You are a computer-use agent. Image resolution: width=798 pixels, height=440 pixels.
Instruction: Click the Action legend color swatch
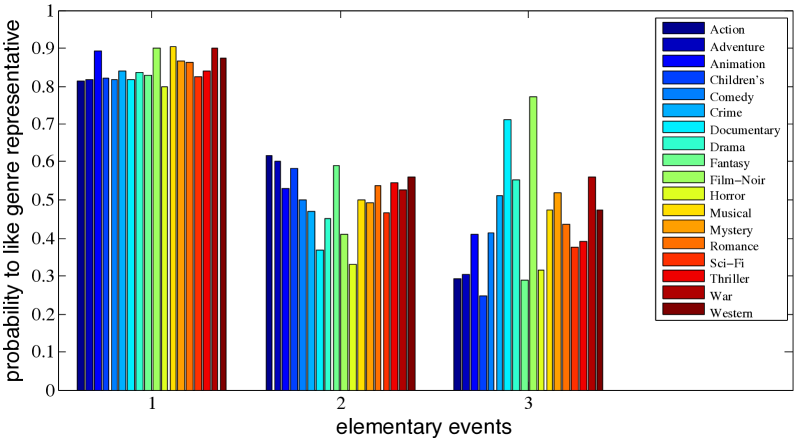683,29
